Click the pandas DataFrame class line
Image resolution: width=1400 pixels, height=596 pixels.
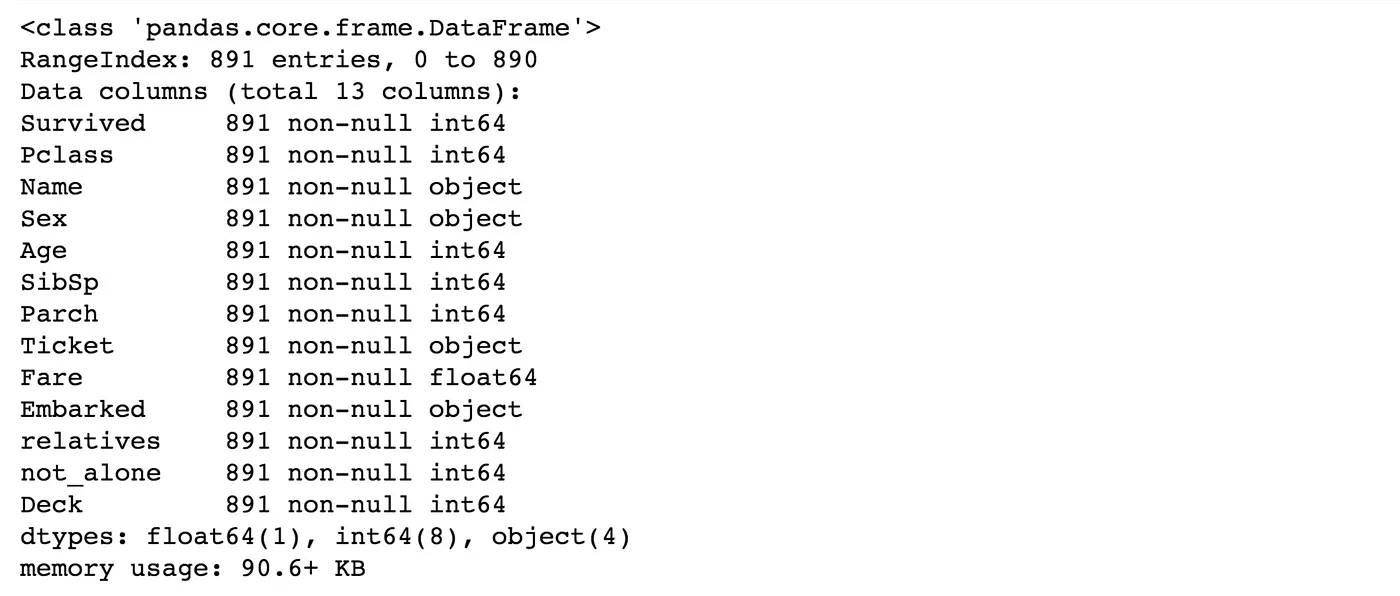(311, 27)
